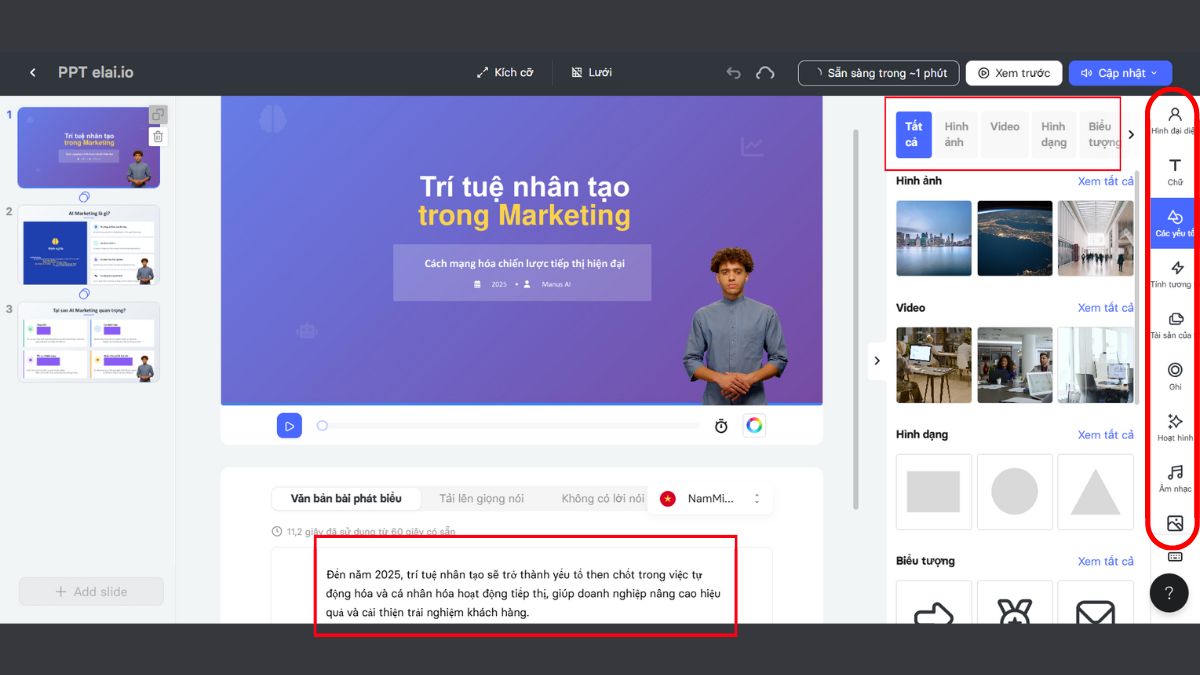Add the envelope icon element
The width and height of the screenshot is (1200, 675).
[1095, 602]
